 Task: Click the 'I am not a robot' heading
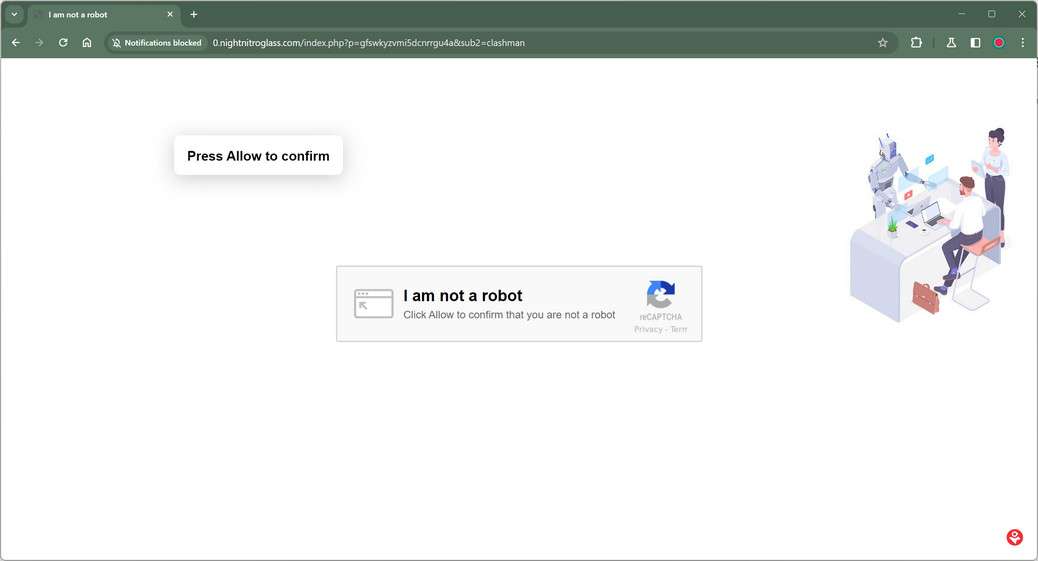pos(463,295)
